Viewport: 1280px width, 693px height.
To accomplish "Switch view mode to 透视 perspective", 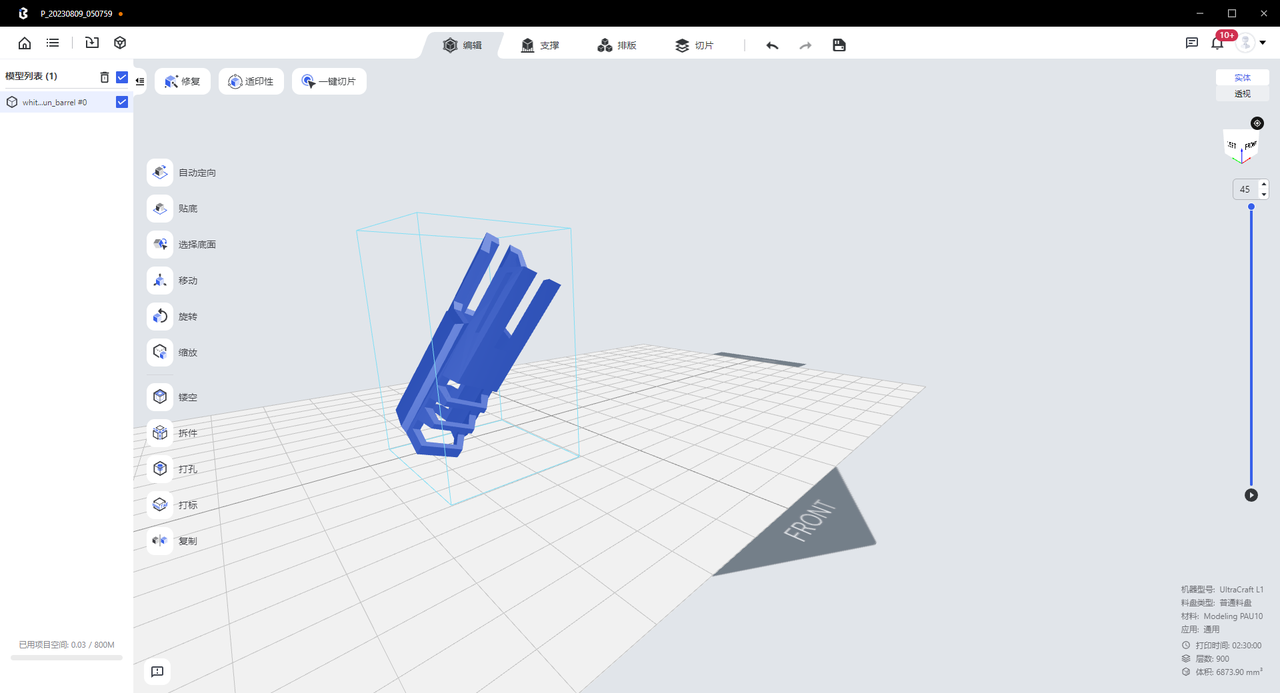I will pyautogui.click(x=1242, y=93).
